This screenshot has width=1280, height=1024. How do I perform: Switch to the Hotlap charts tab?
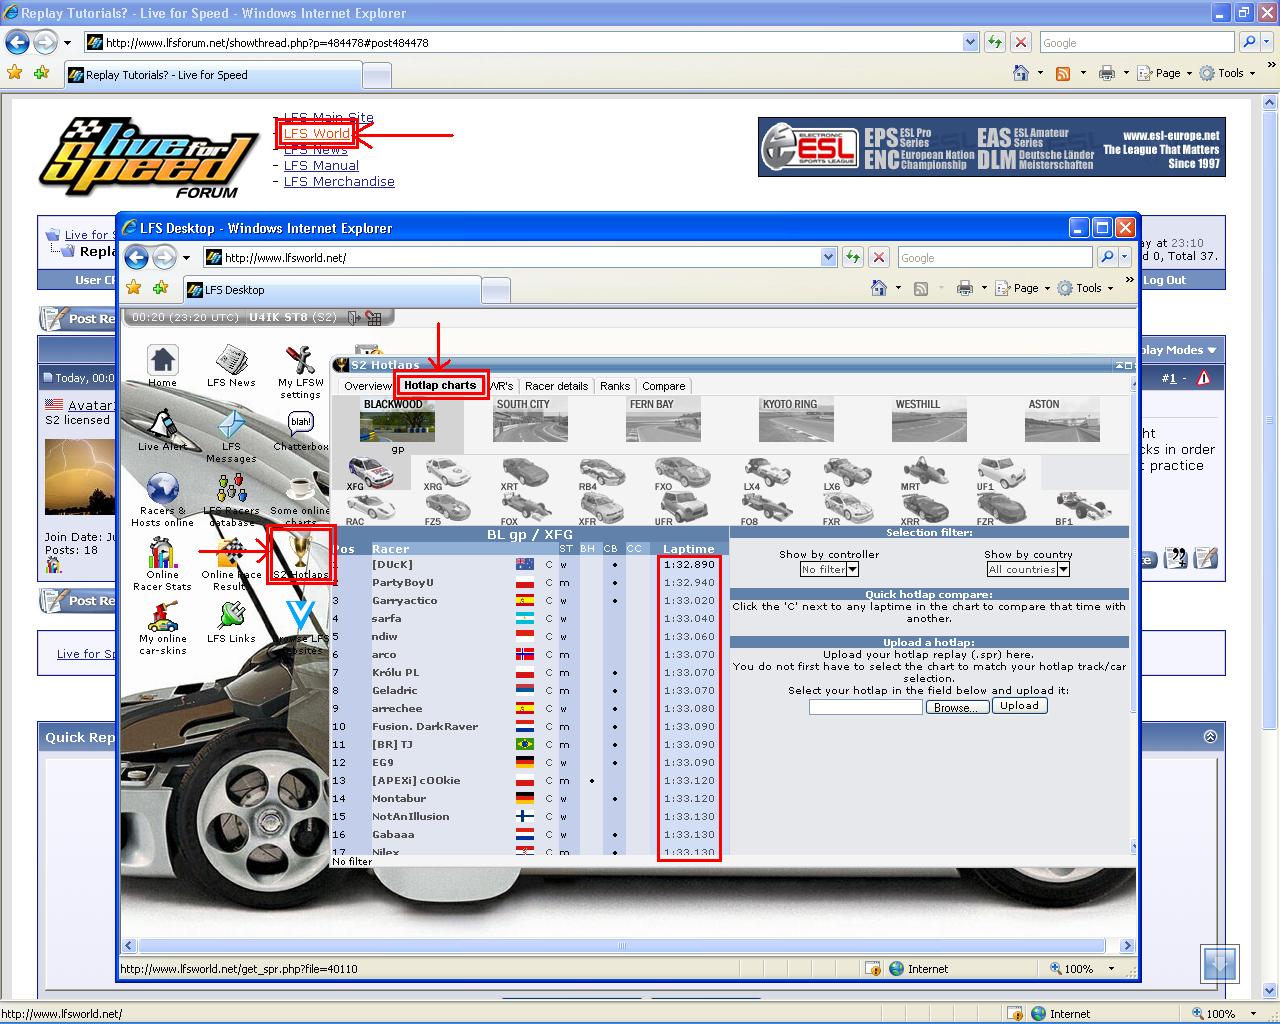click(440, 385)
